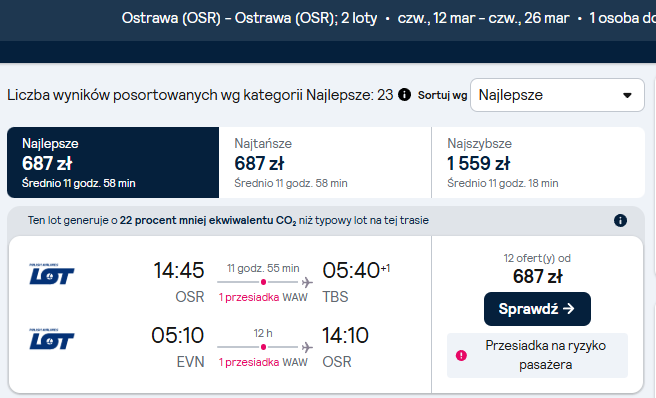Click the red warning icon for risky transfer
656x398 pixels.
461,355
